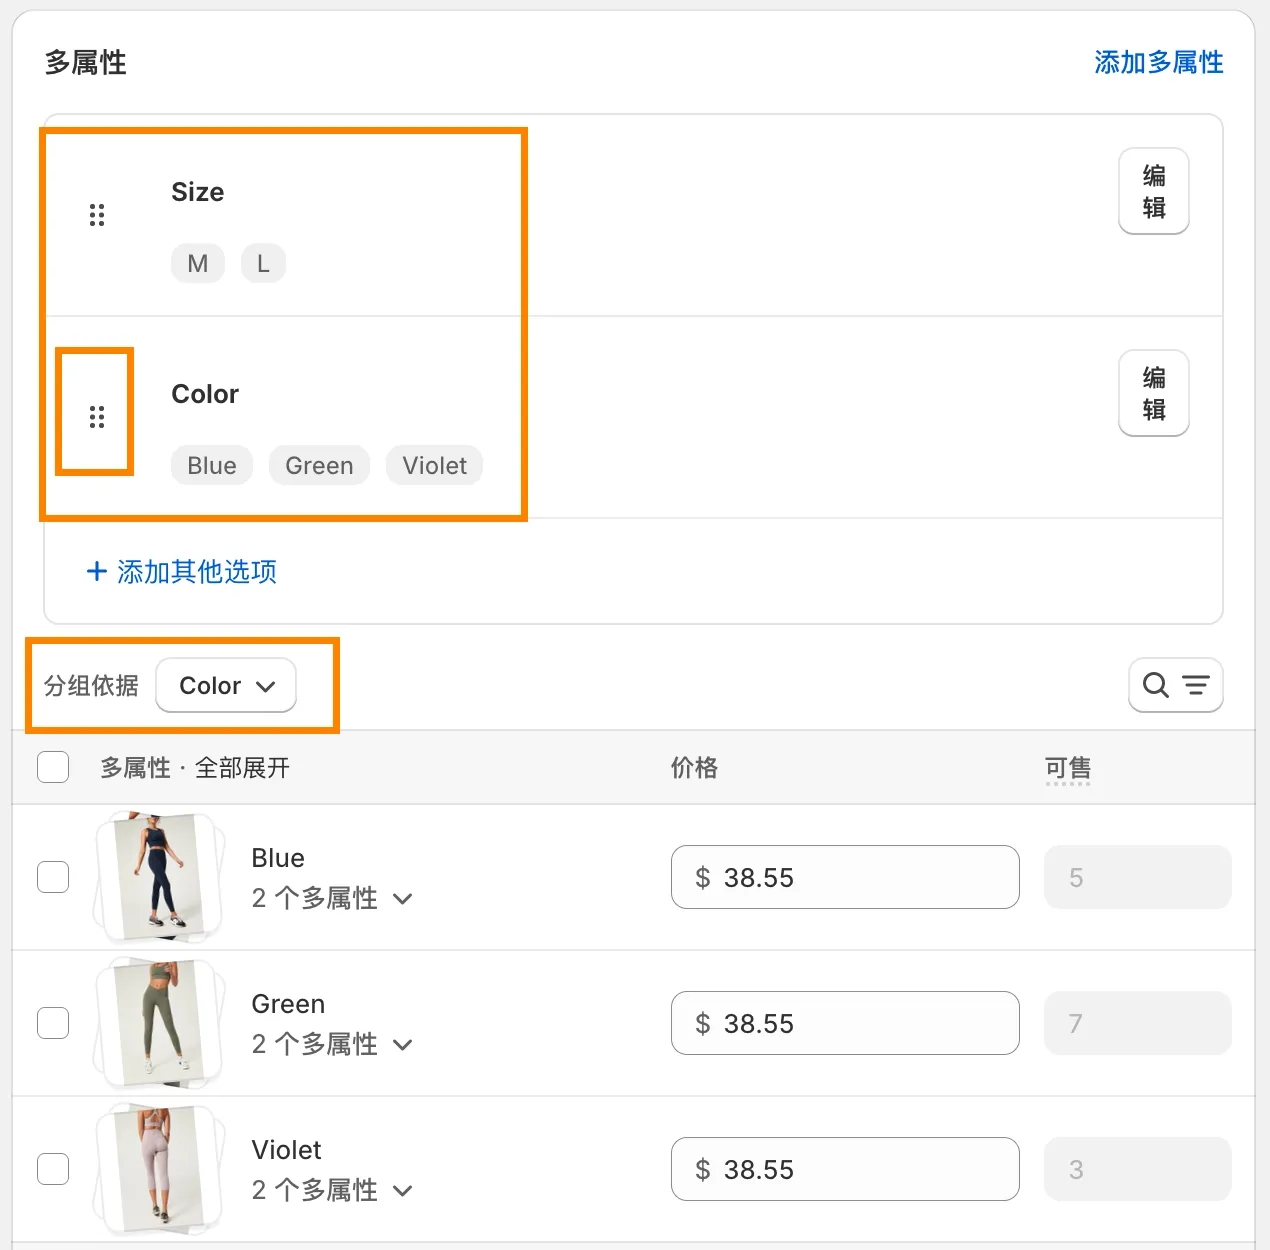The width and height of the screenshot is (1270, 1250).
Task: Click the 编辑 button for Size
Action: click(x=1153, y=190)
